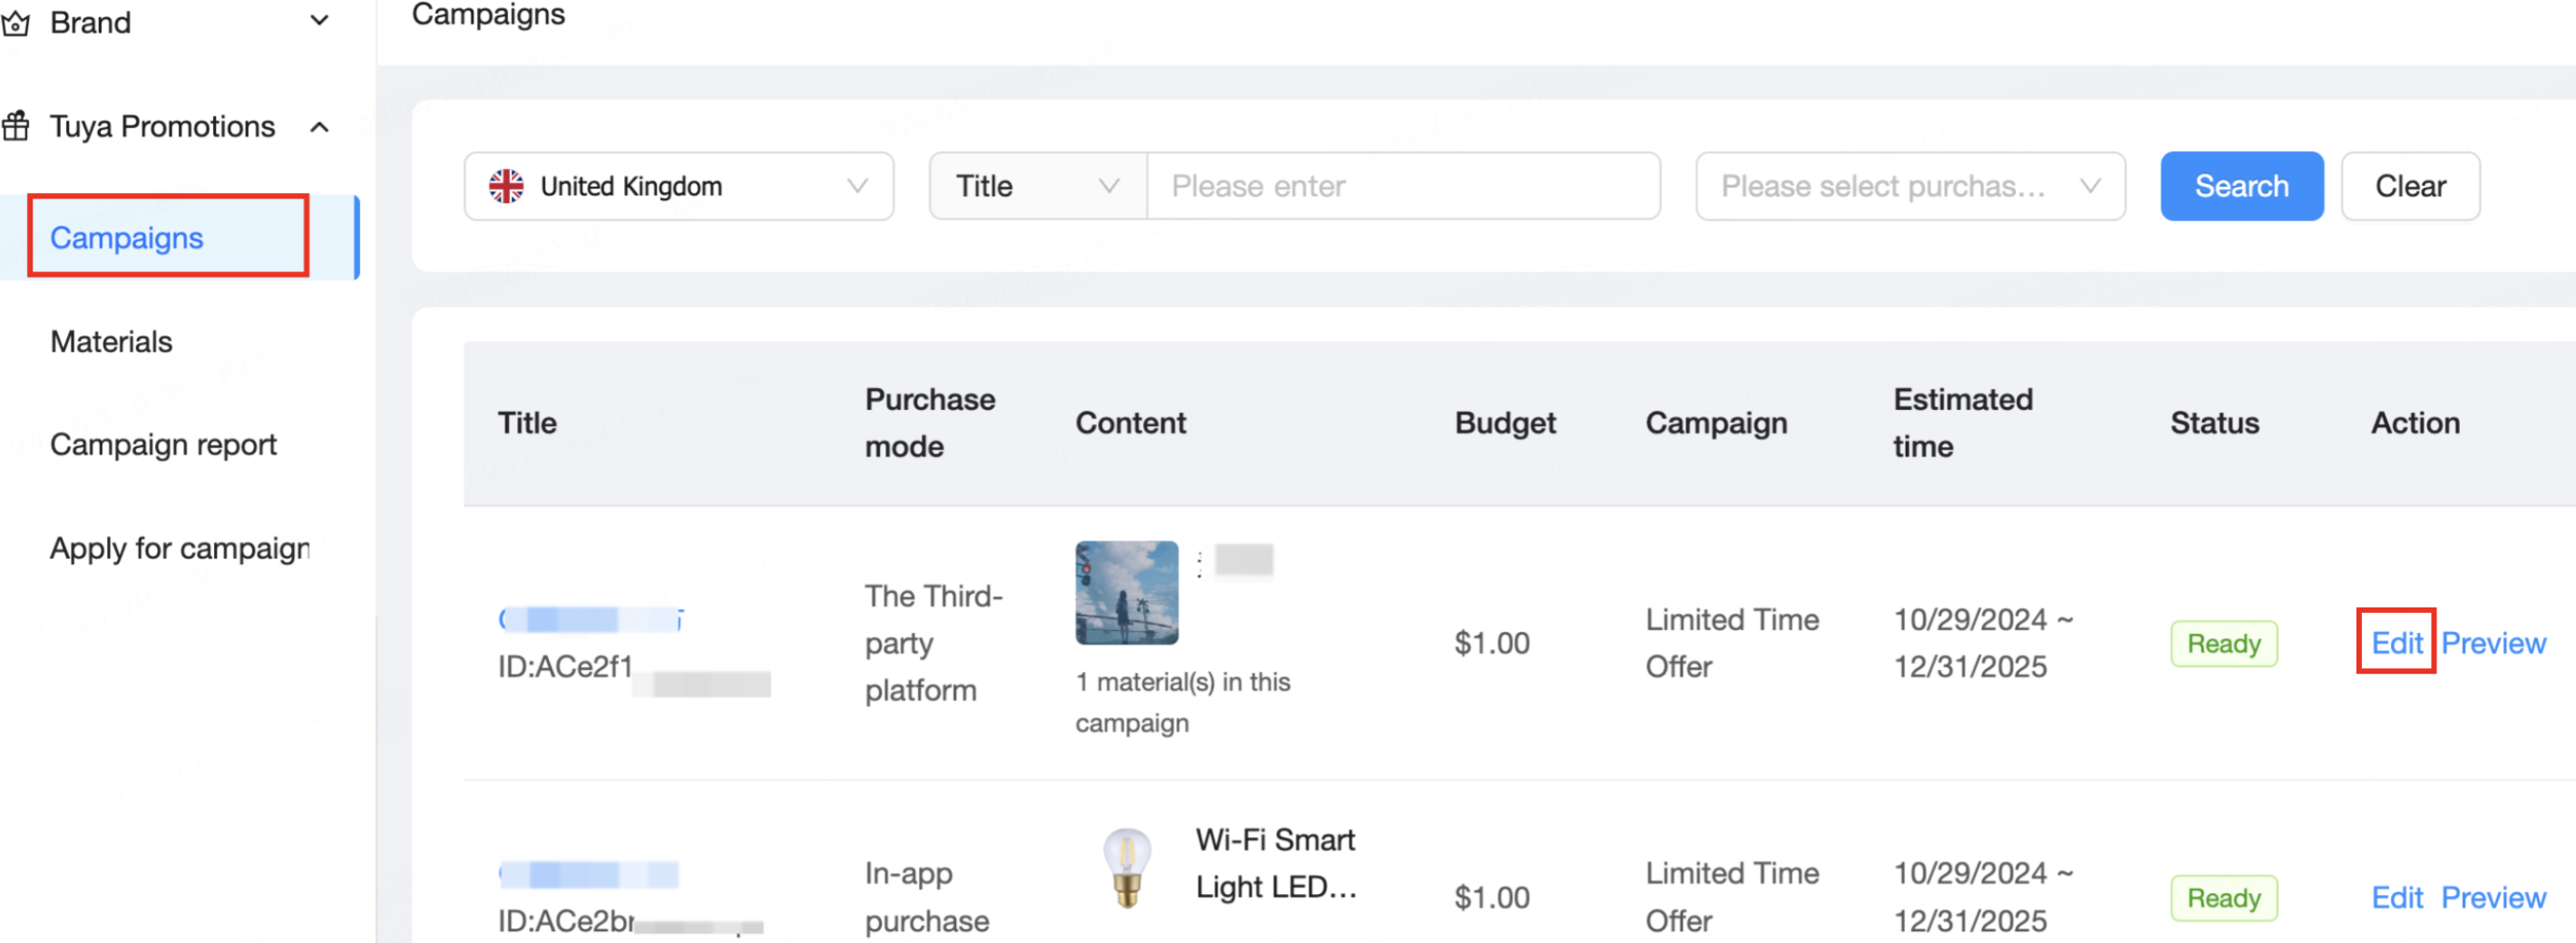
Task: Click the Title column header
Action: click(527, 423)
